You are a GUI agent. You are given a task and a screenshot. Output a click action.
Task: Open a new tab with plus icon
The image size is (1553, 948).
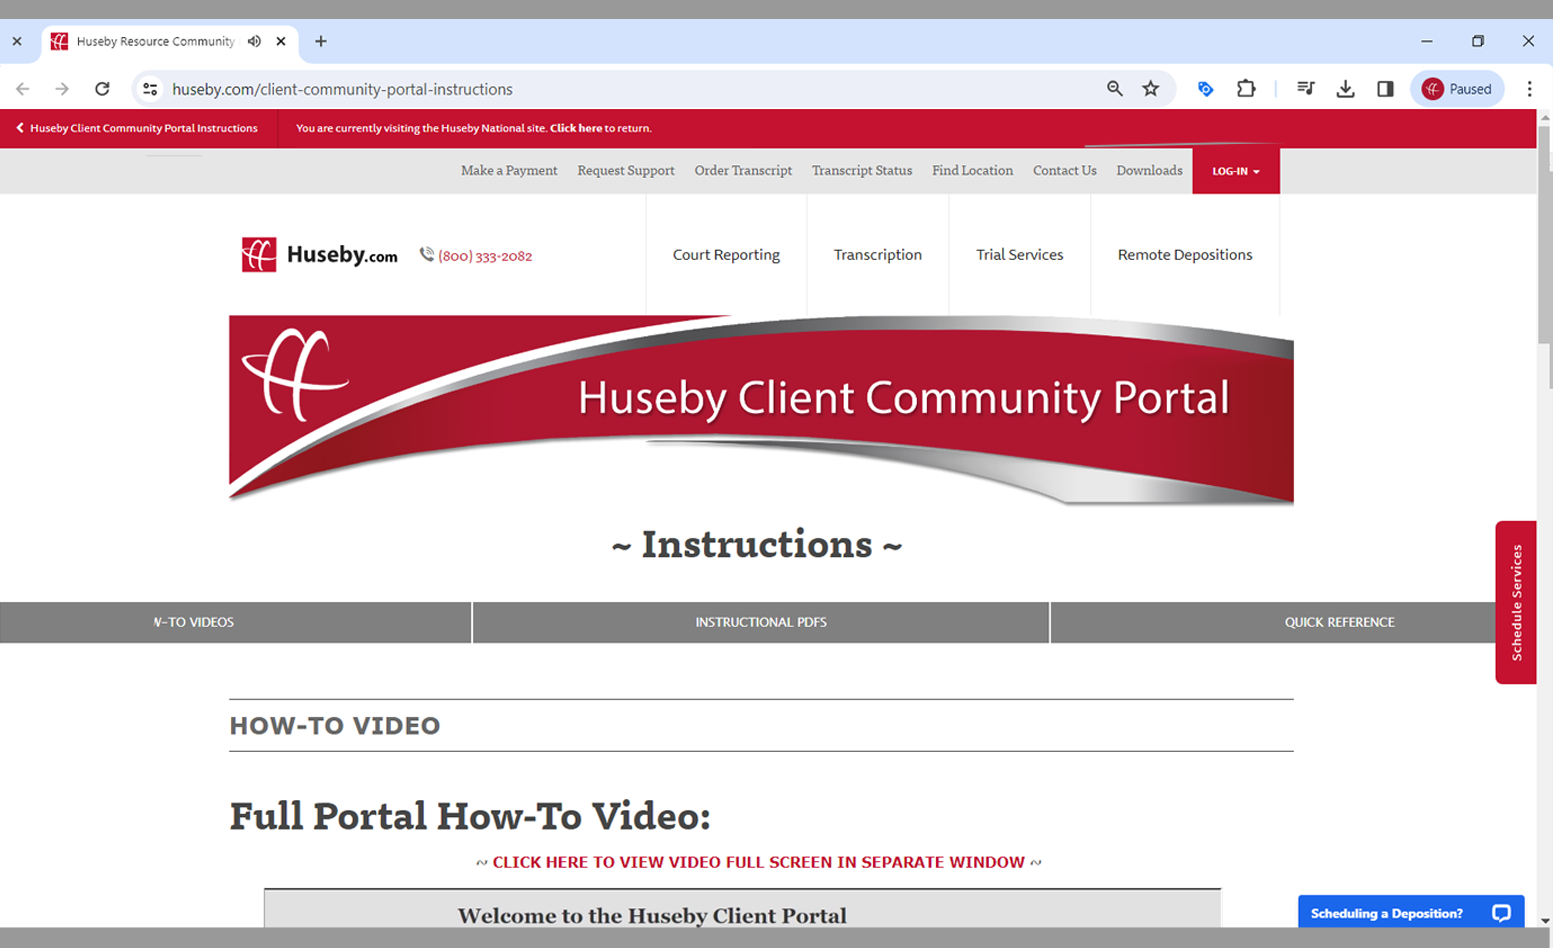click(321, 41)
